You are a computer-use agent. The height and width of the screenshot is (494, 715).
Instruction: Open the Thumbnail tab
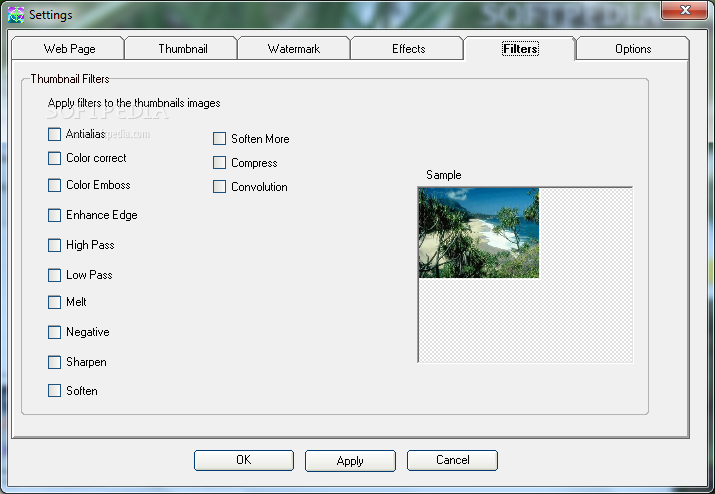point(181,48)
